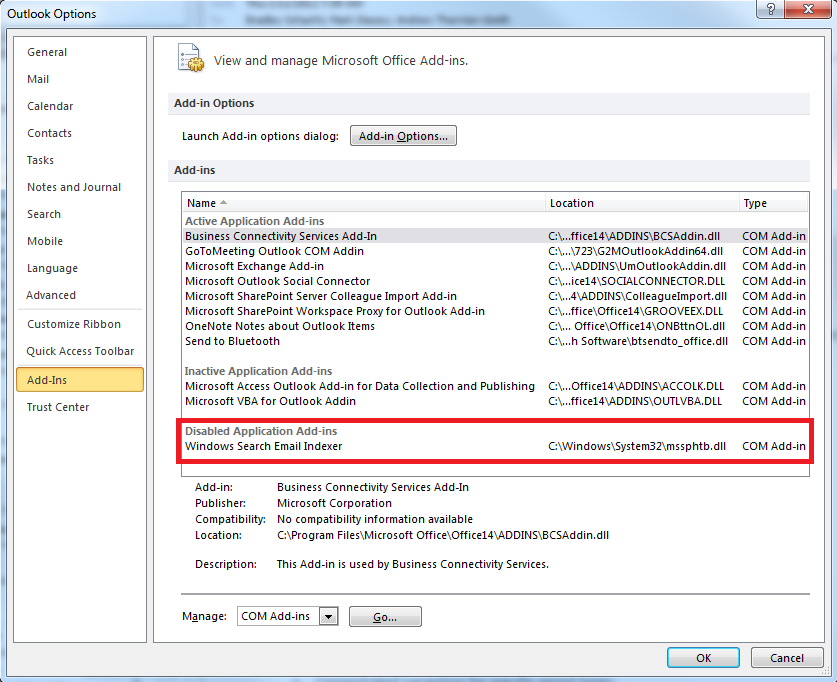Select Microsoft Outlook Social Connector row
Screen dimensions: 837x682
495,281
